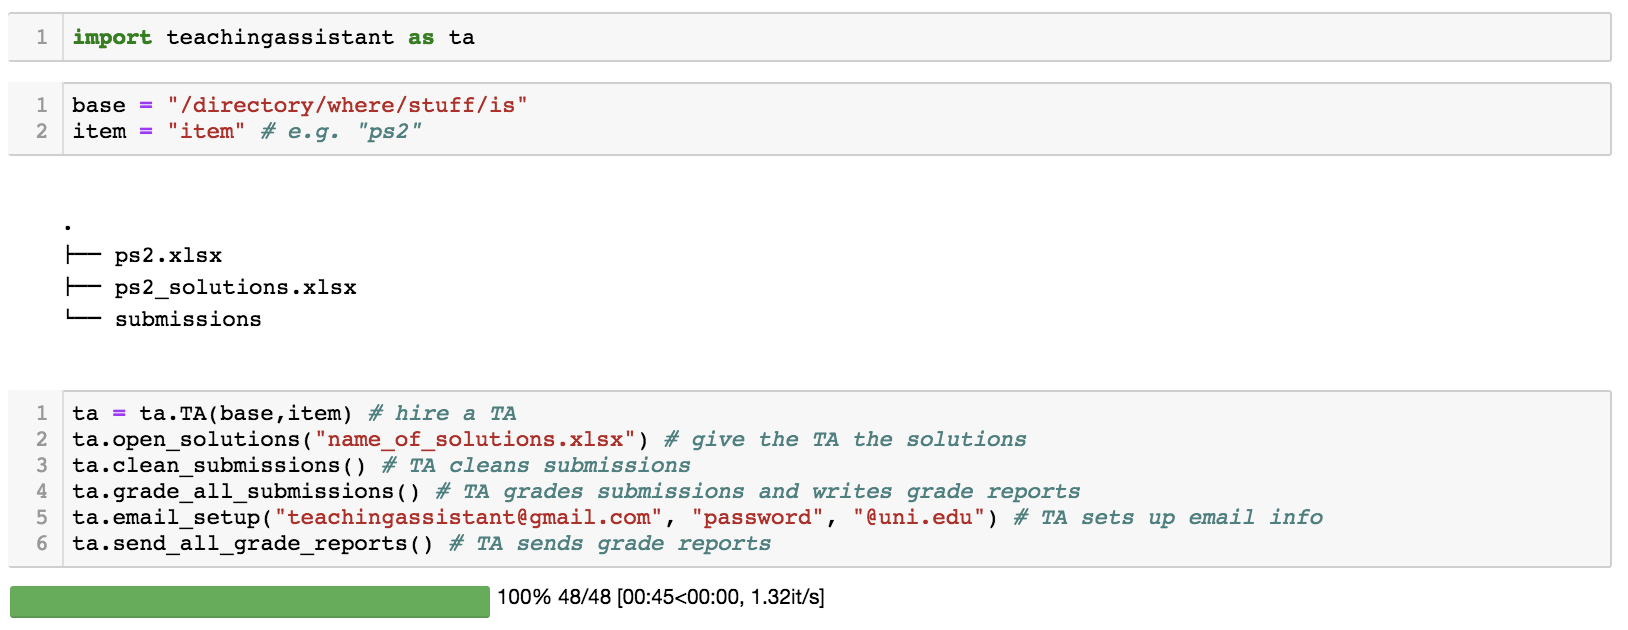Select ps2_solutions.xlsx in the tree

tap(235, 287)
